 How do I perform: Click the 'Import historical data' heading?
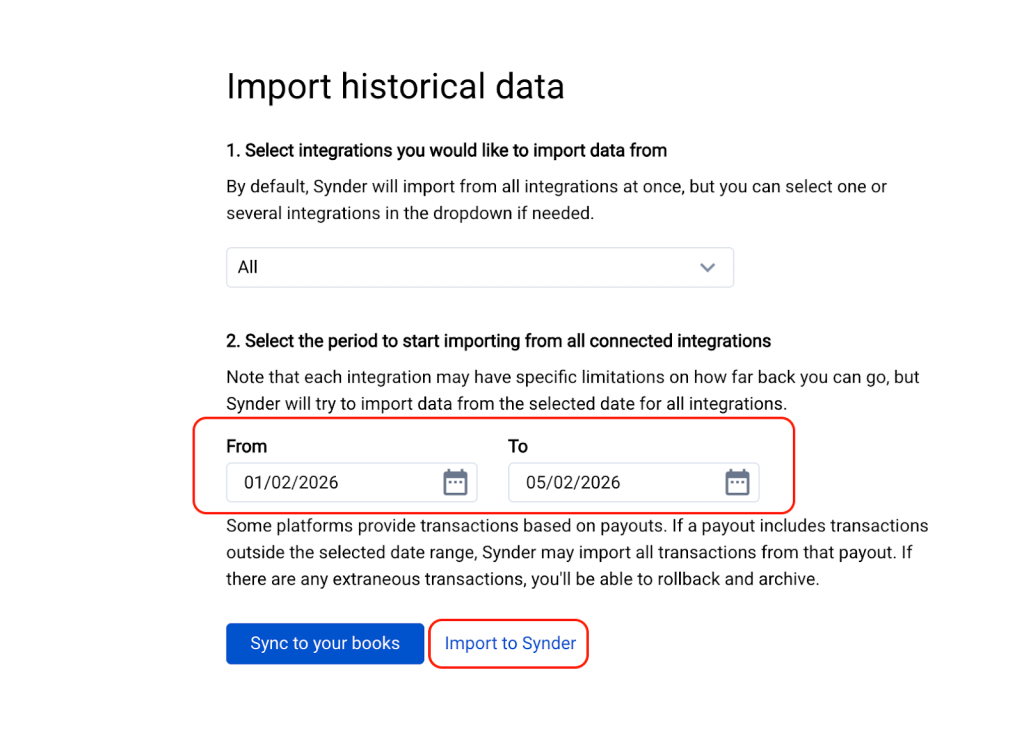[x=395, y=86]
